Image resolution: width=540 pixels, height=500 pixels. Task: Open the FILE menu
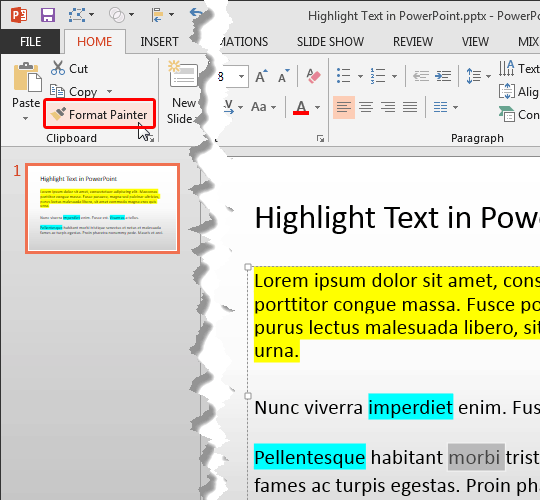[30, 42]
